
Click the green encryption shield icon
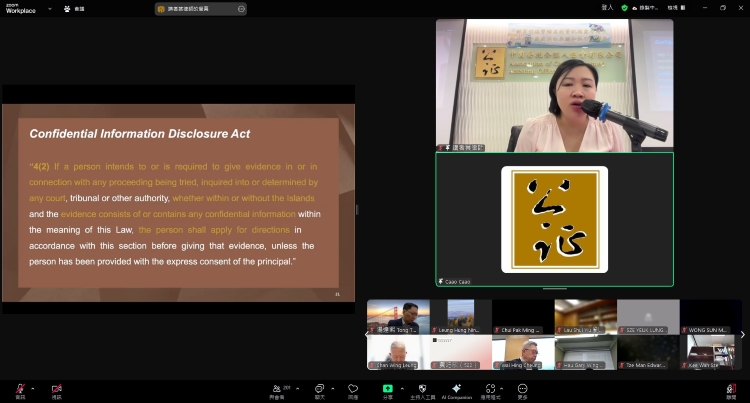tap(624, 8)
